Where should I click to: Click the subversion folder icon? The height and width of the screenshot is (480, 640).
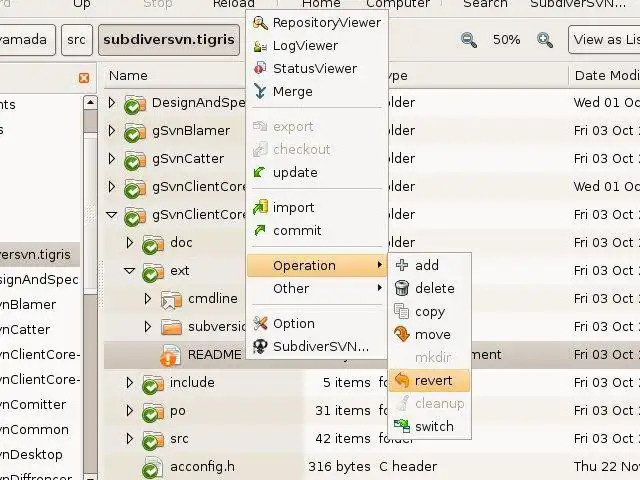tap(171, 327)
